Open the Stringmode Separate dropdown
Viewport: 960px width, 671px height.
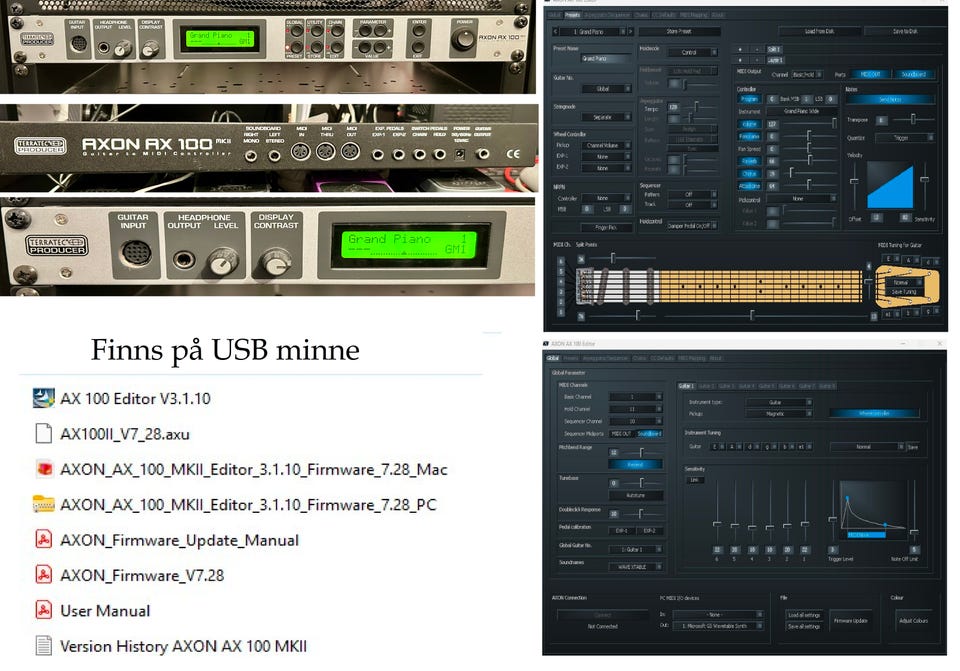606,117
